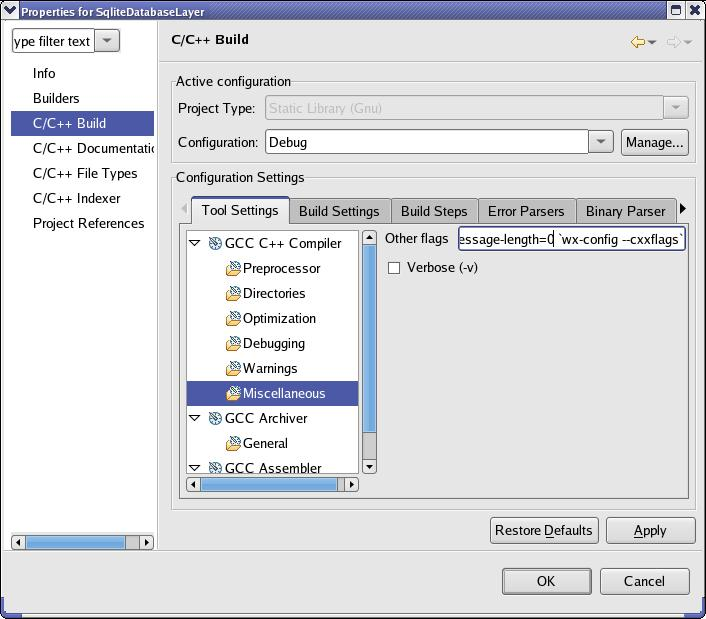Click the Cancel button
Screen dimensions: 706x619
tap(644, 581)
